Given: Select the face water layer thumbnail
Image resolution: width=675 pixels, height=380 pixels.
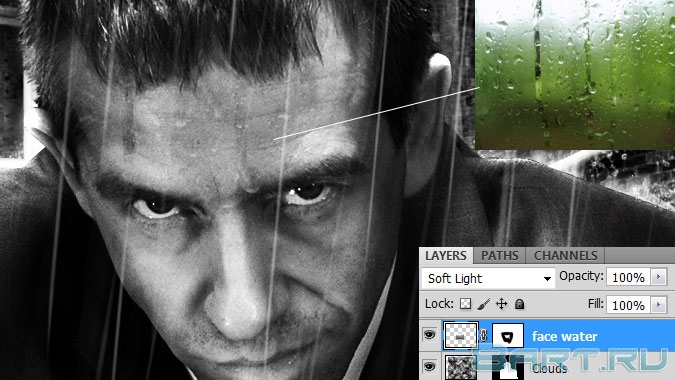Looking at the screenshot, I should coord(461,336).
